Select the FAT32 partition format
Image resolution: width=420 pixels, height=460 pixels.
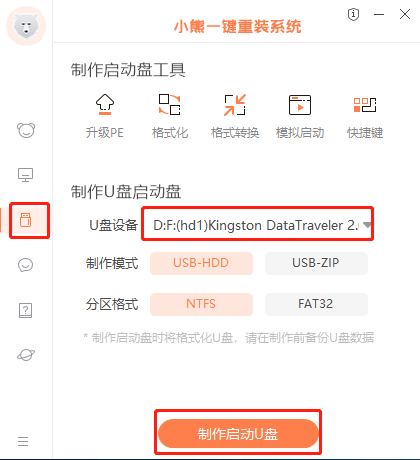[316, 304]
